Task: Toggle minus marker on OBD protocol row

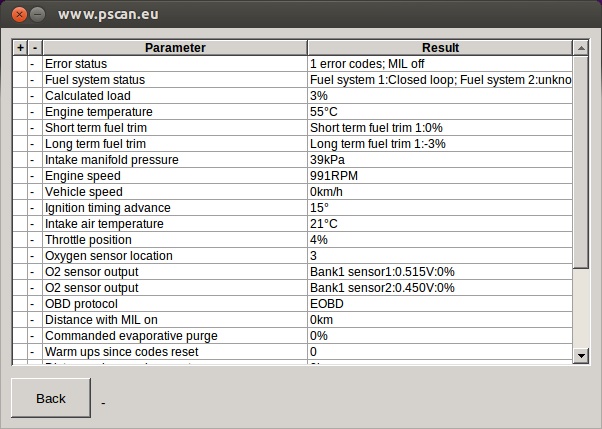Action: 35,304
